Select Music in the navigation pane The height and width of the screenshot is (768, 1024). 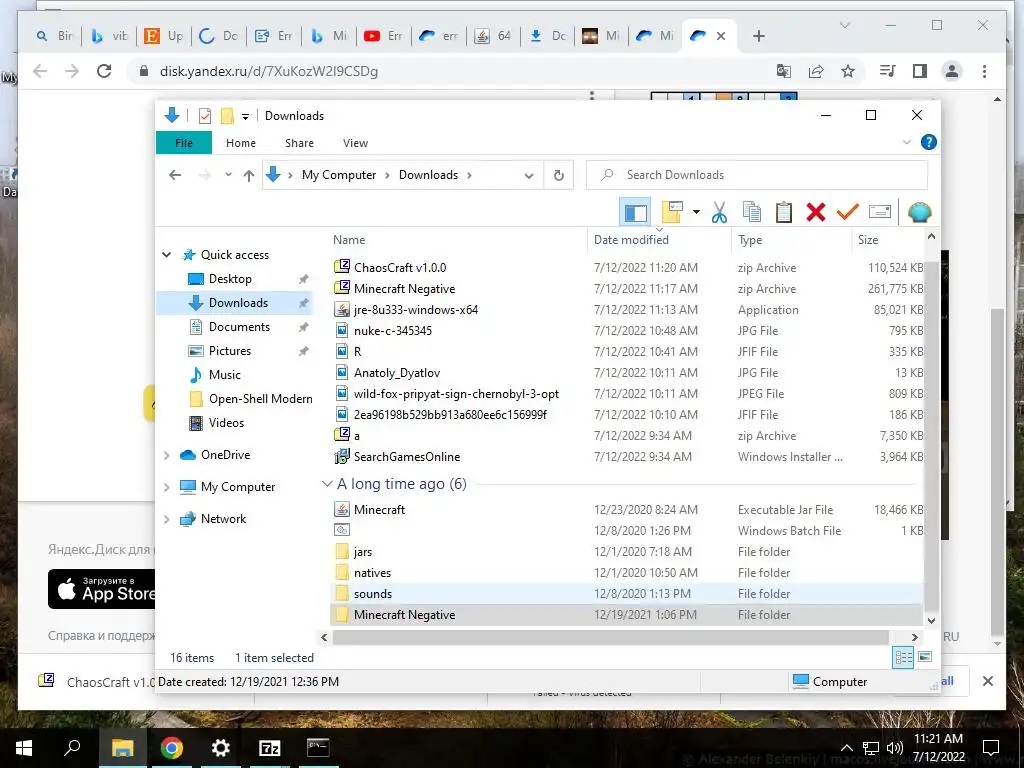[x=225, y=375]
